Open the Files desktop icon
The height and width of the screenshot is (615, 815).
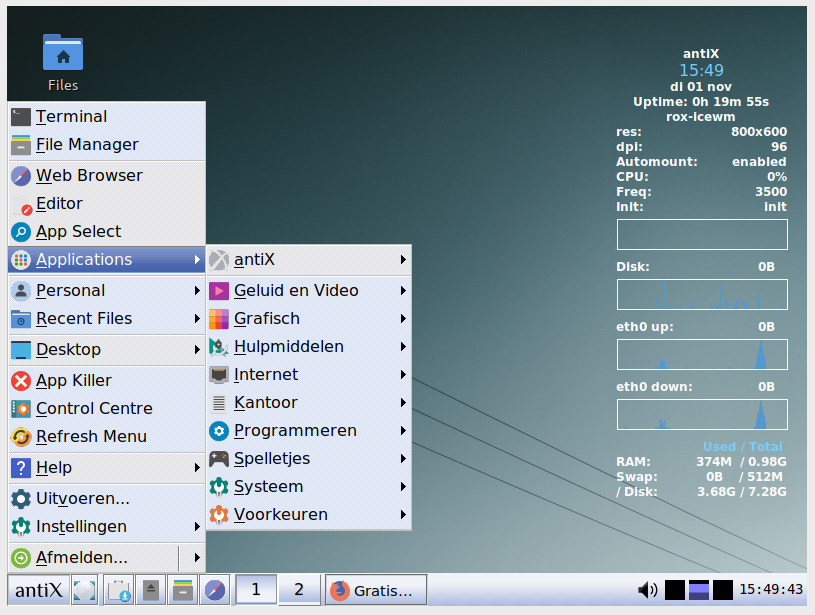pos(63,62)
